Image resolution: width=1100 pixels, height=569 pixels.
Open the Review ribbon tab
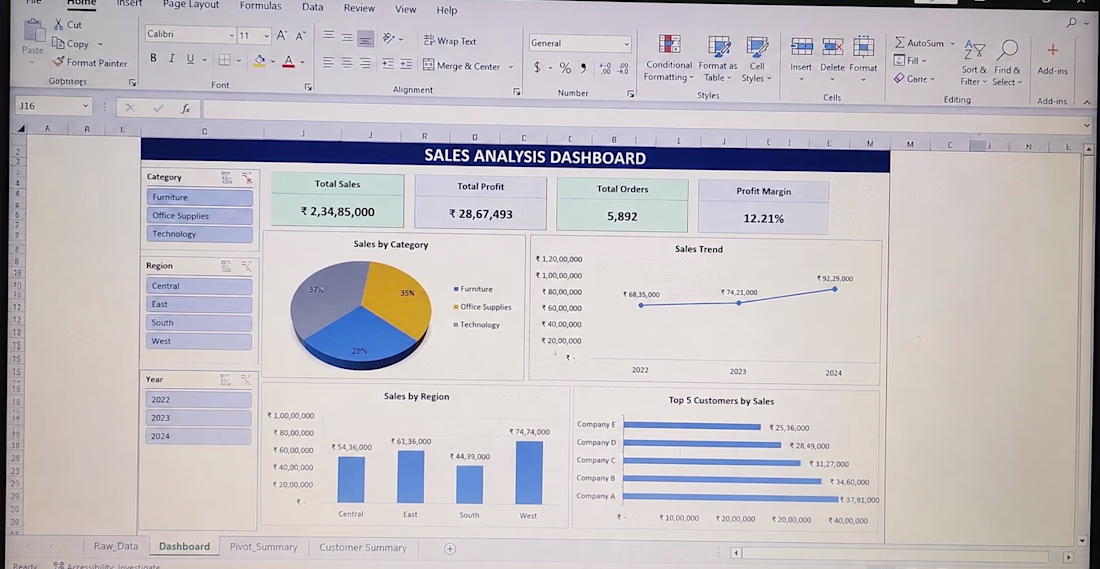click(x=359, y=8)
